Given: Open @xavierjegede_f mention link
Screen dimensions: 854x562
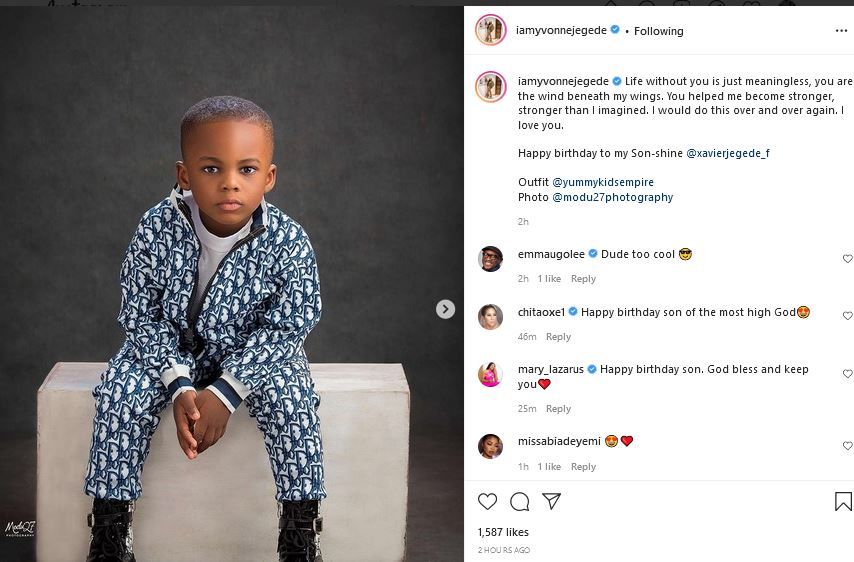Looking at the screenshot, I should coord(728,154).
